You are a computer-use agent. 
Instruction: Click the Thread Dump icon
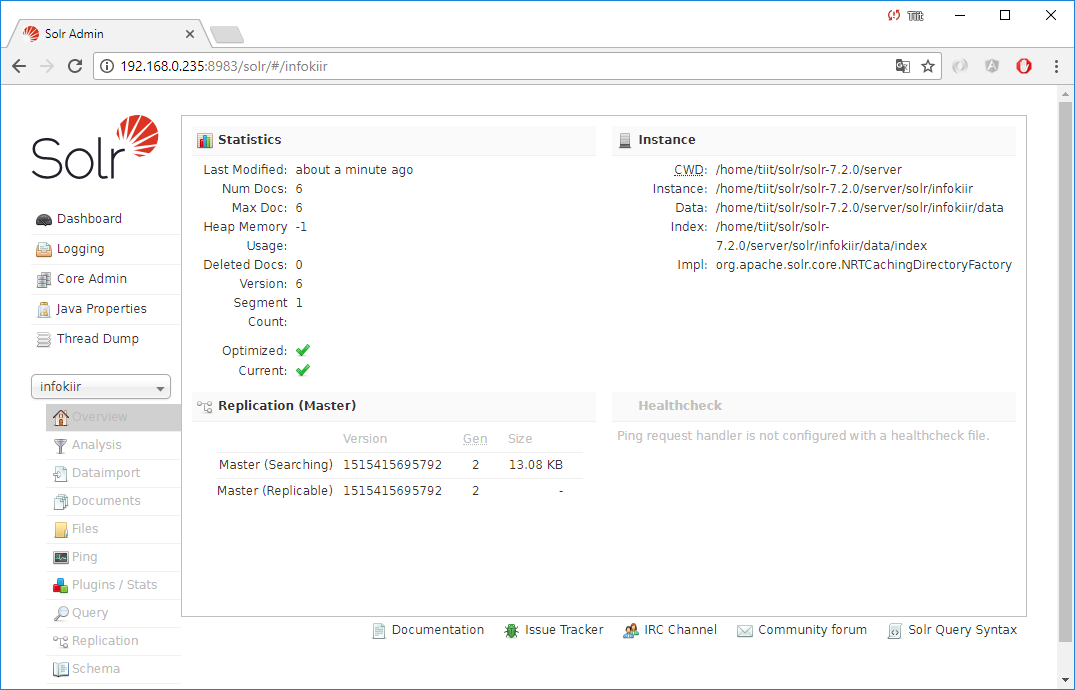pos(43,339)
